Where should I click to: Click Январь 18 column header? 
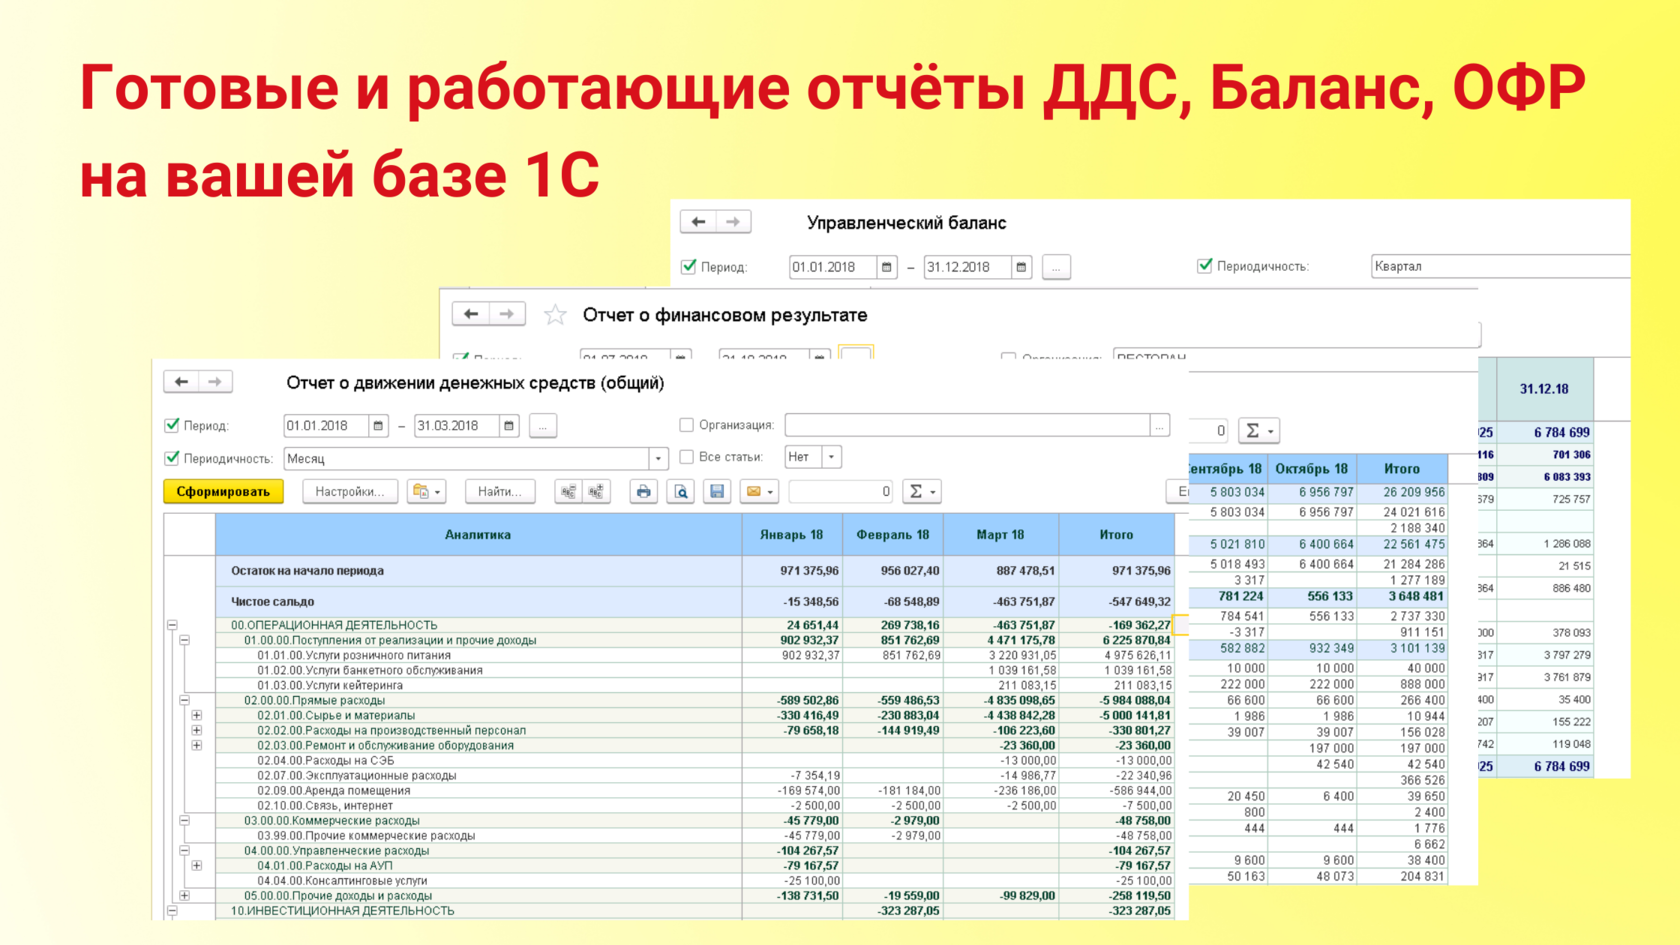tap(792, 535)
